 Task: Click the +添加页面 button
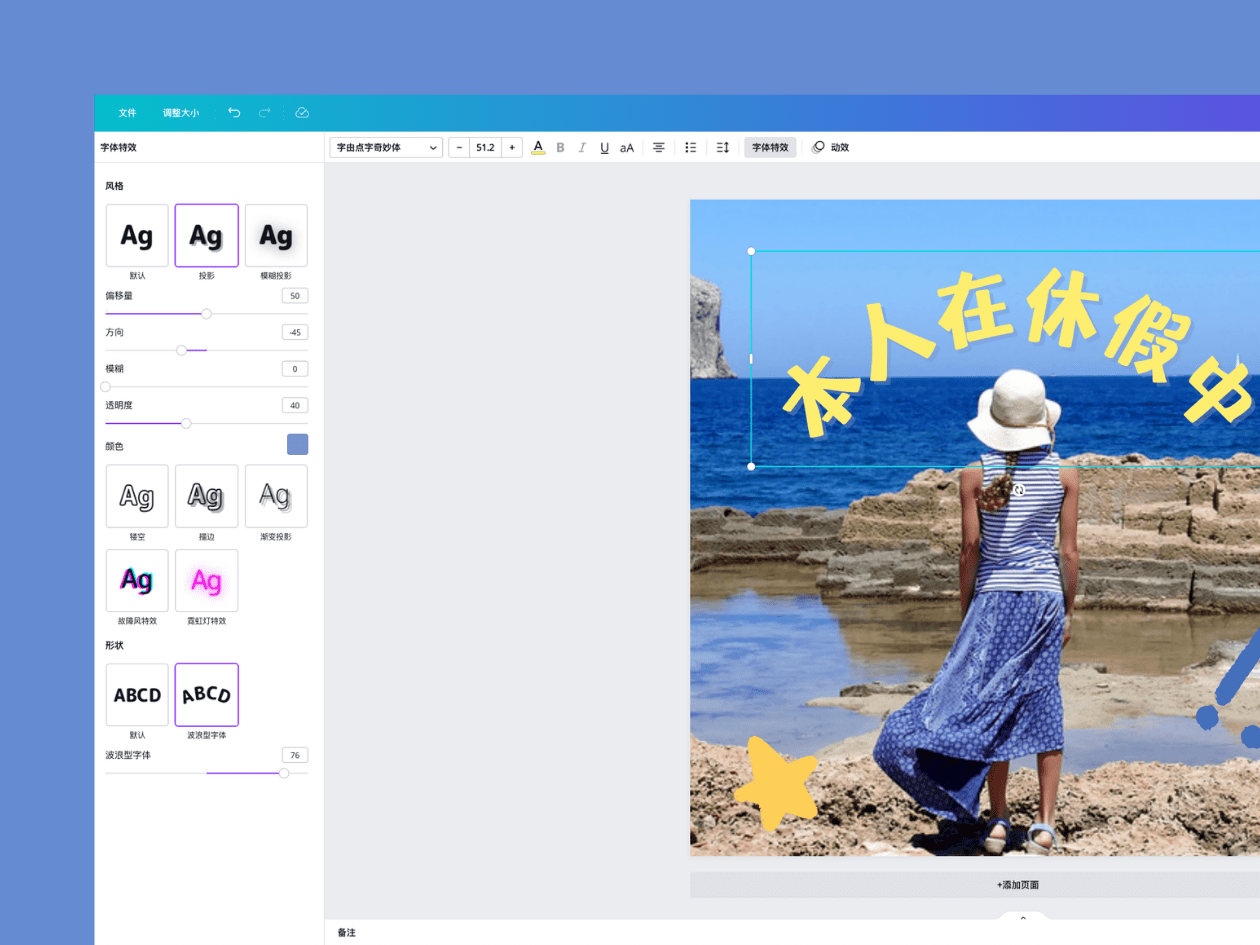1018,885
